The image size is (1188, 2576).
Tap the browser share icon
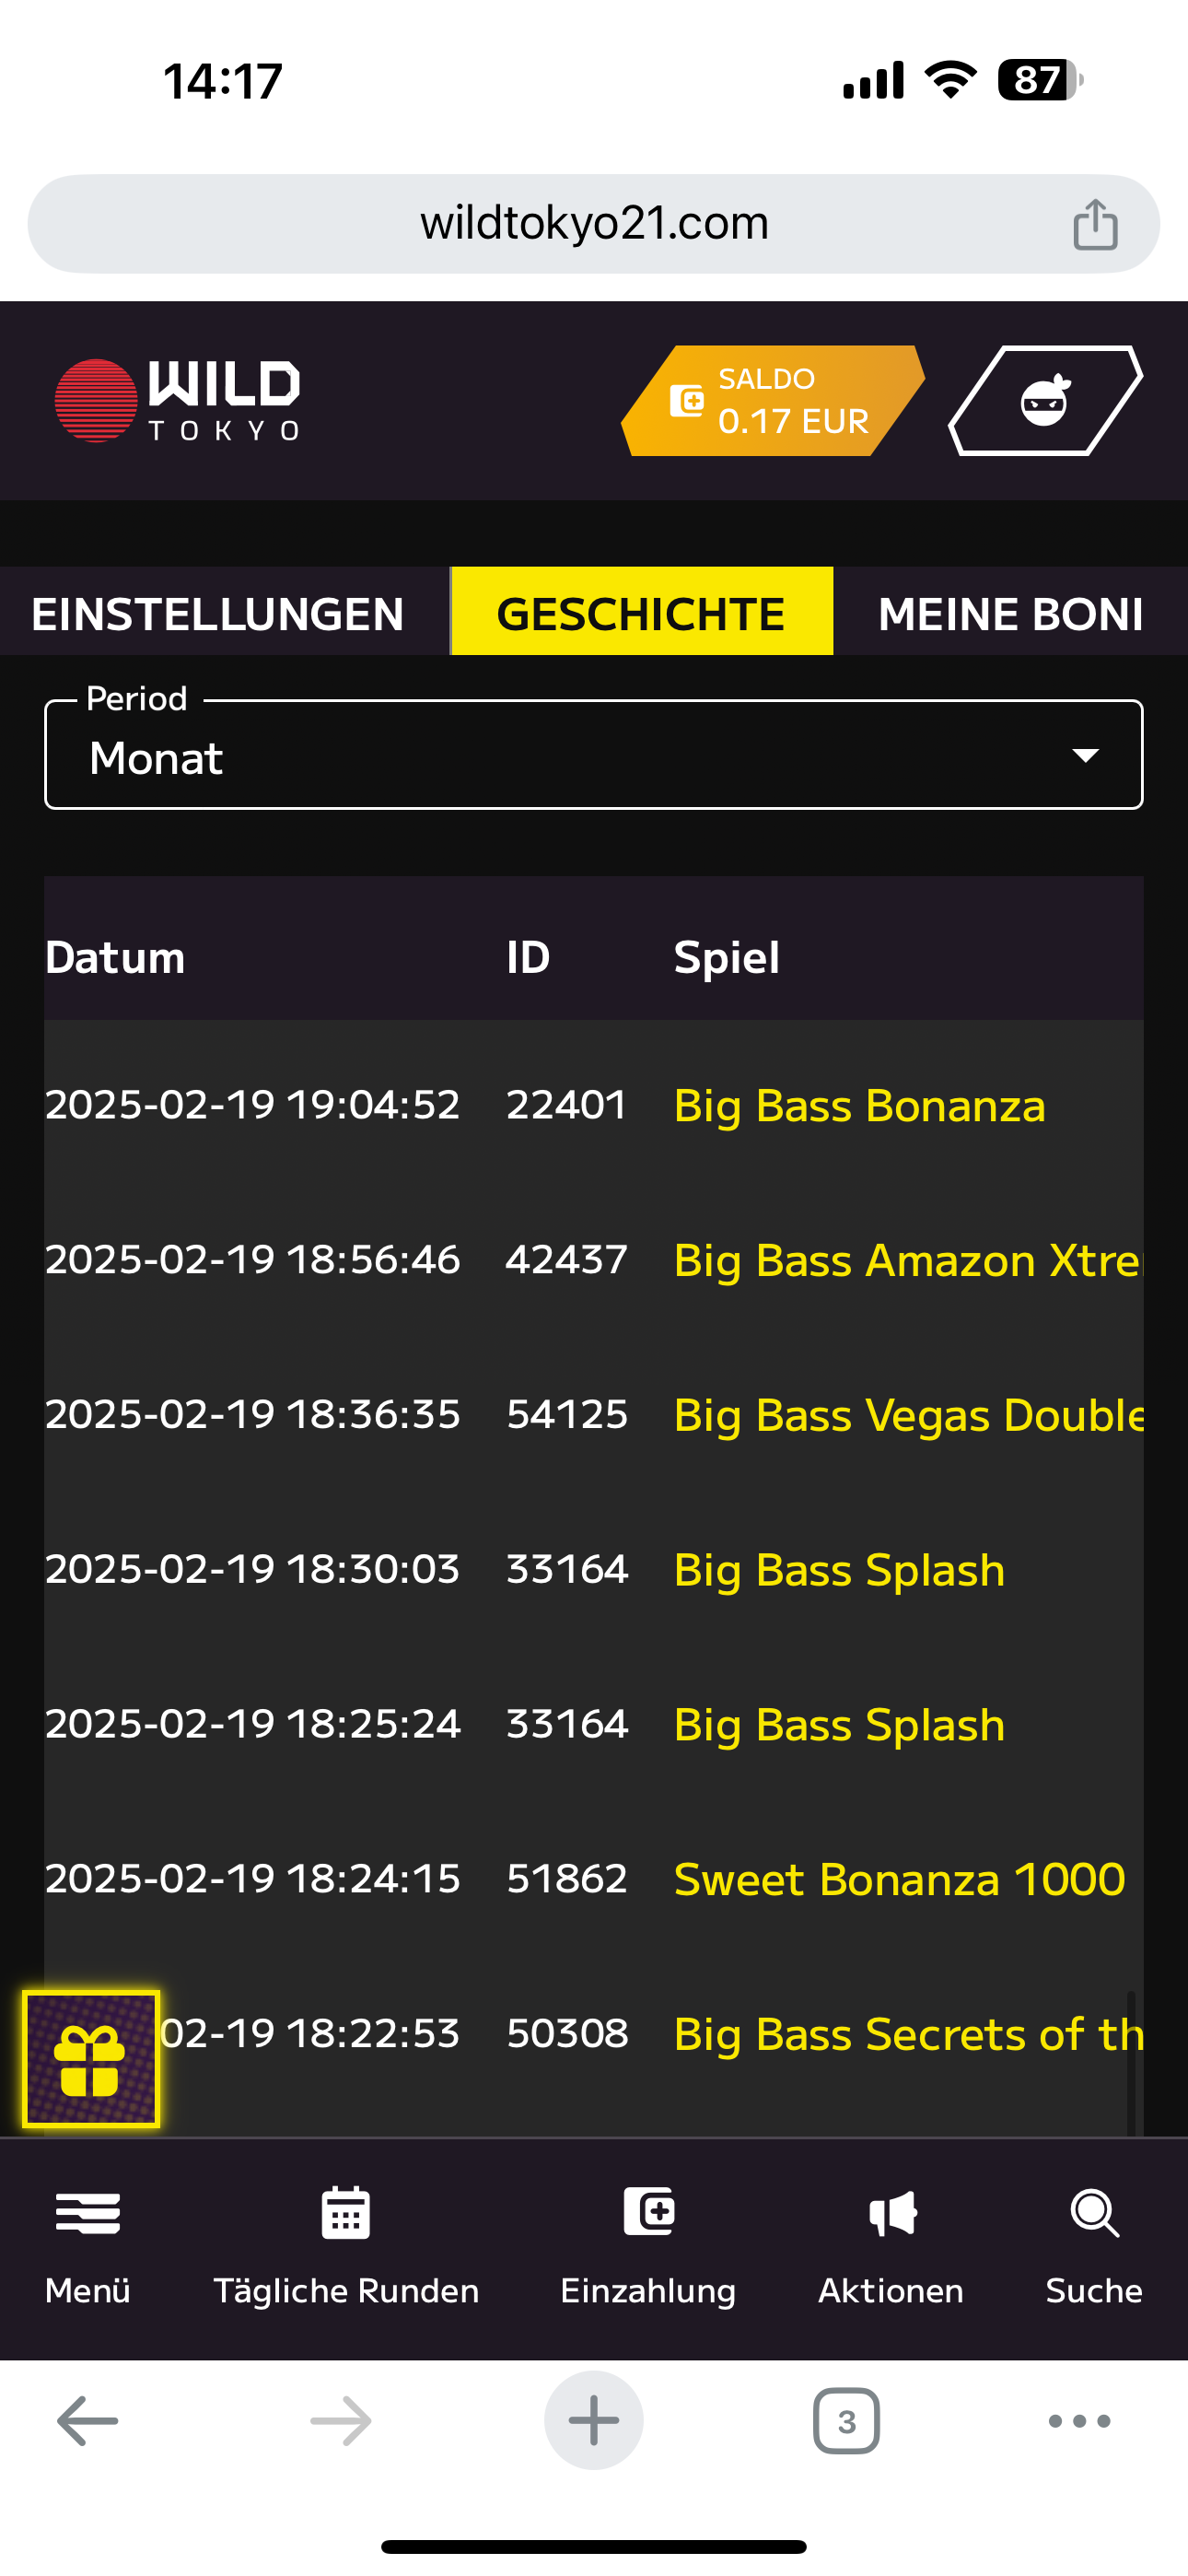[1095, 224]
